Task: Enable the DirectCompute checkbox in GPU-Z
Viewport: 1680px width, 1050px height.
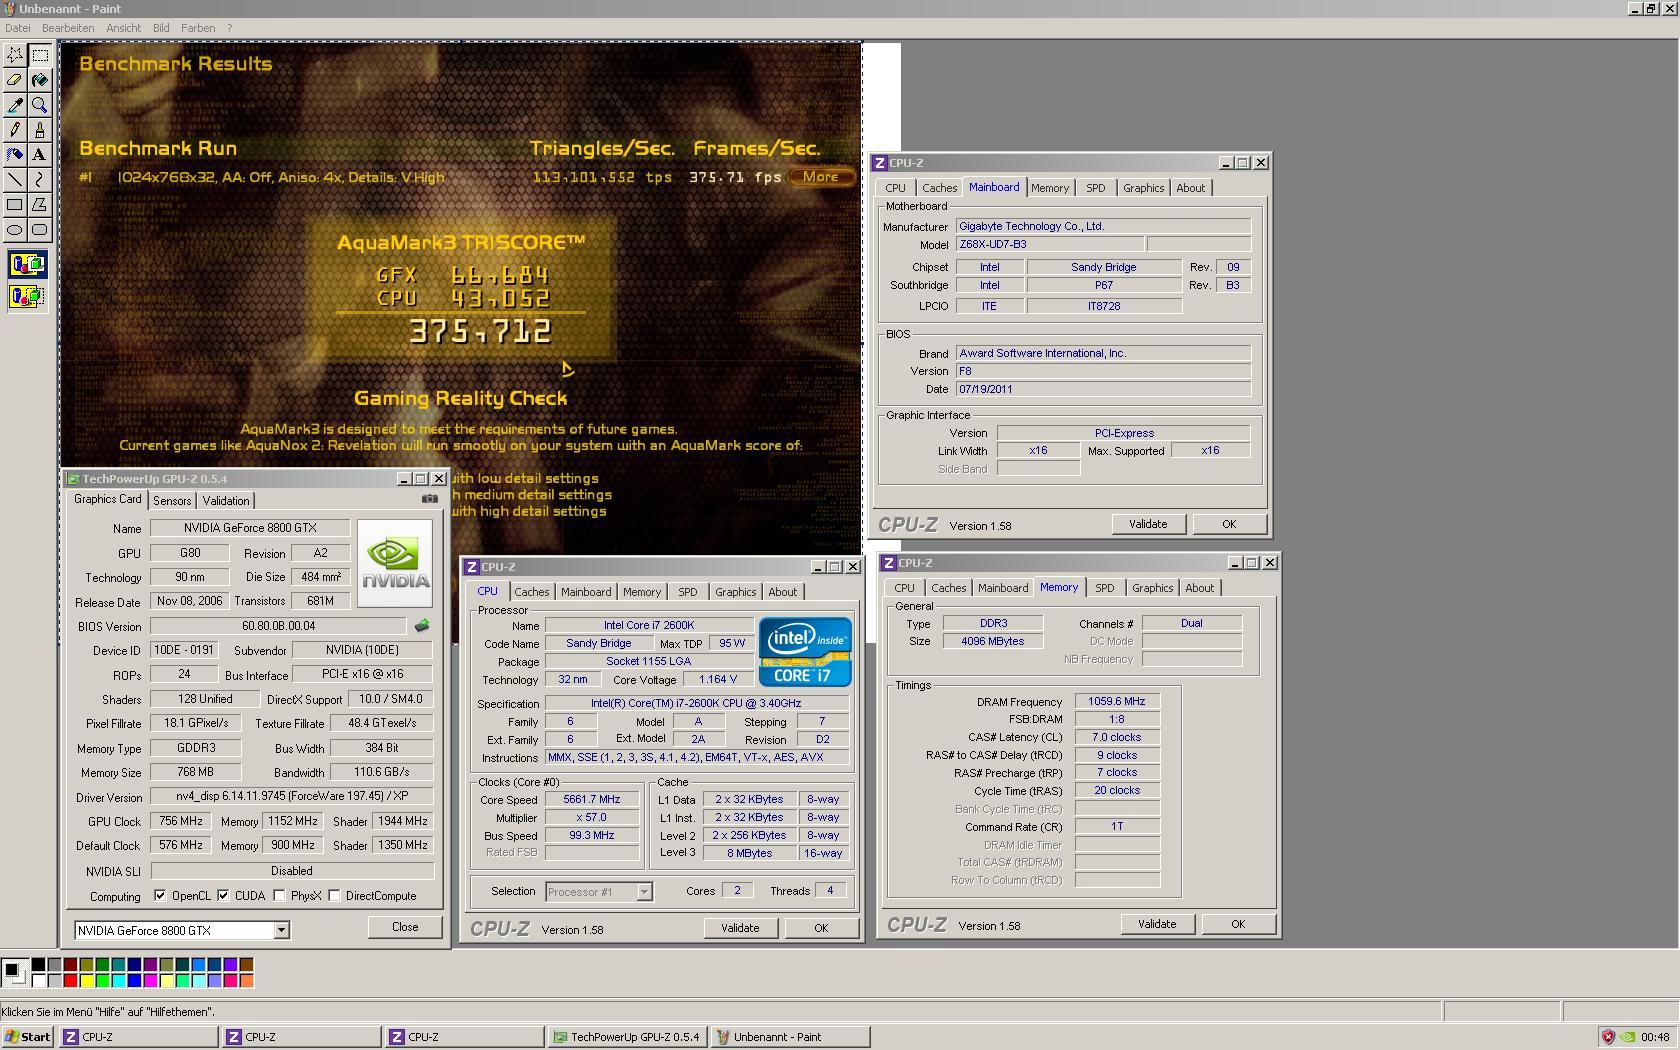Action: tap(334, 896)
